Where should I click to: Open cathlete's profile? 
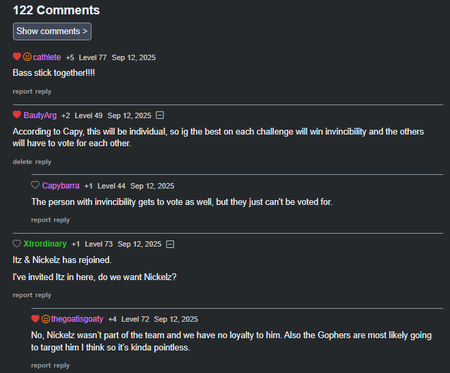pyautogui.click(x=47, y=57)
